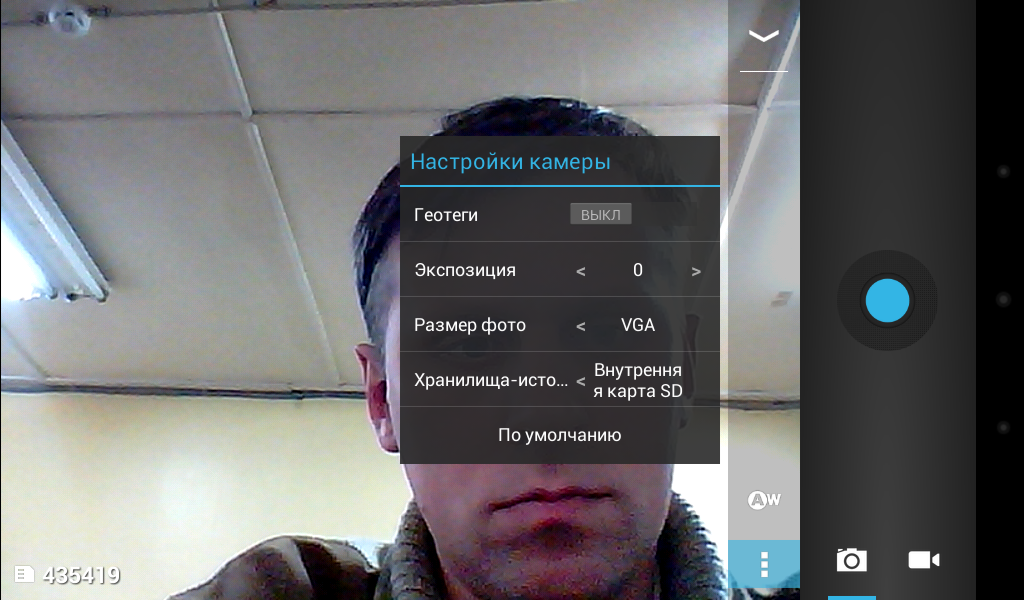Reset settings with По умолчанию

pyautogui.click(x=560, y=435)
